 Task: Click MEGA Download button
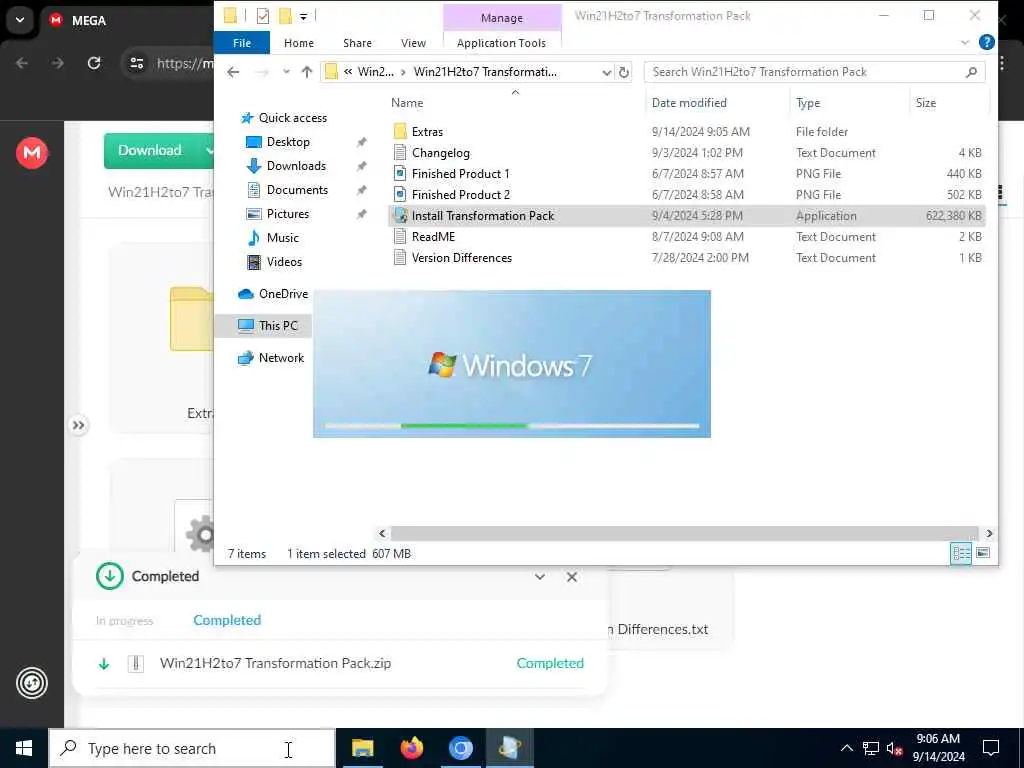pos(150,150)
